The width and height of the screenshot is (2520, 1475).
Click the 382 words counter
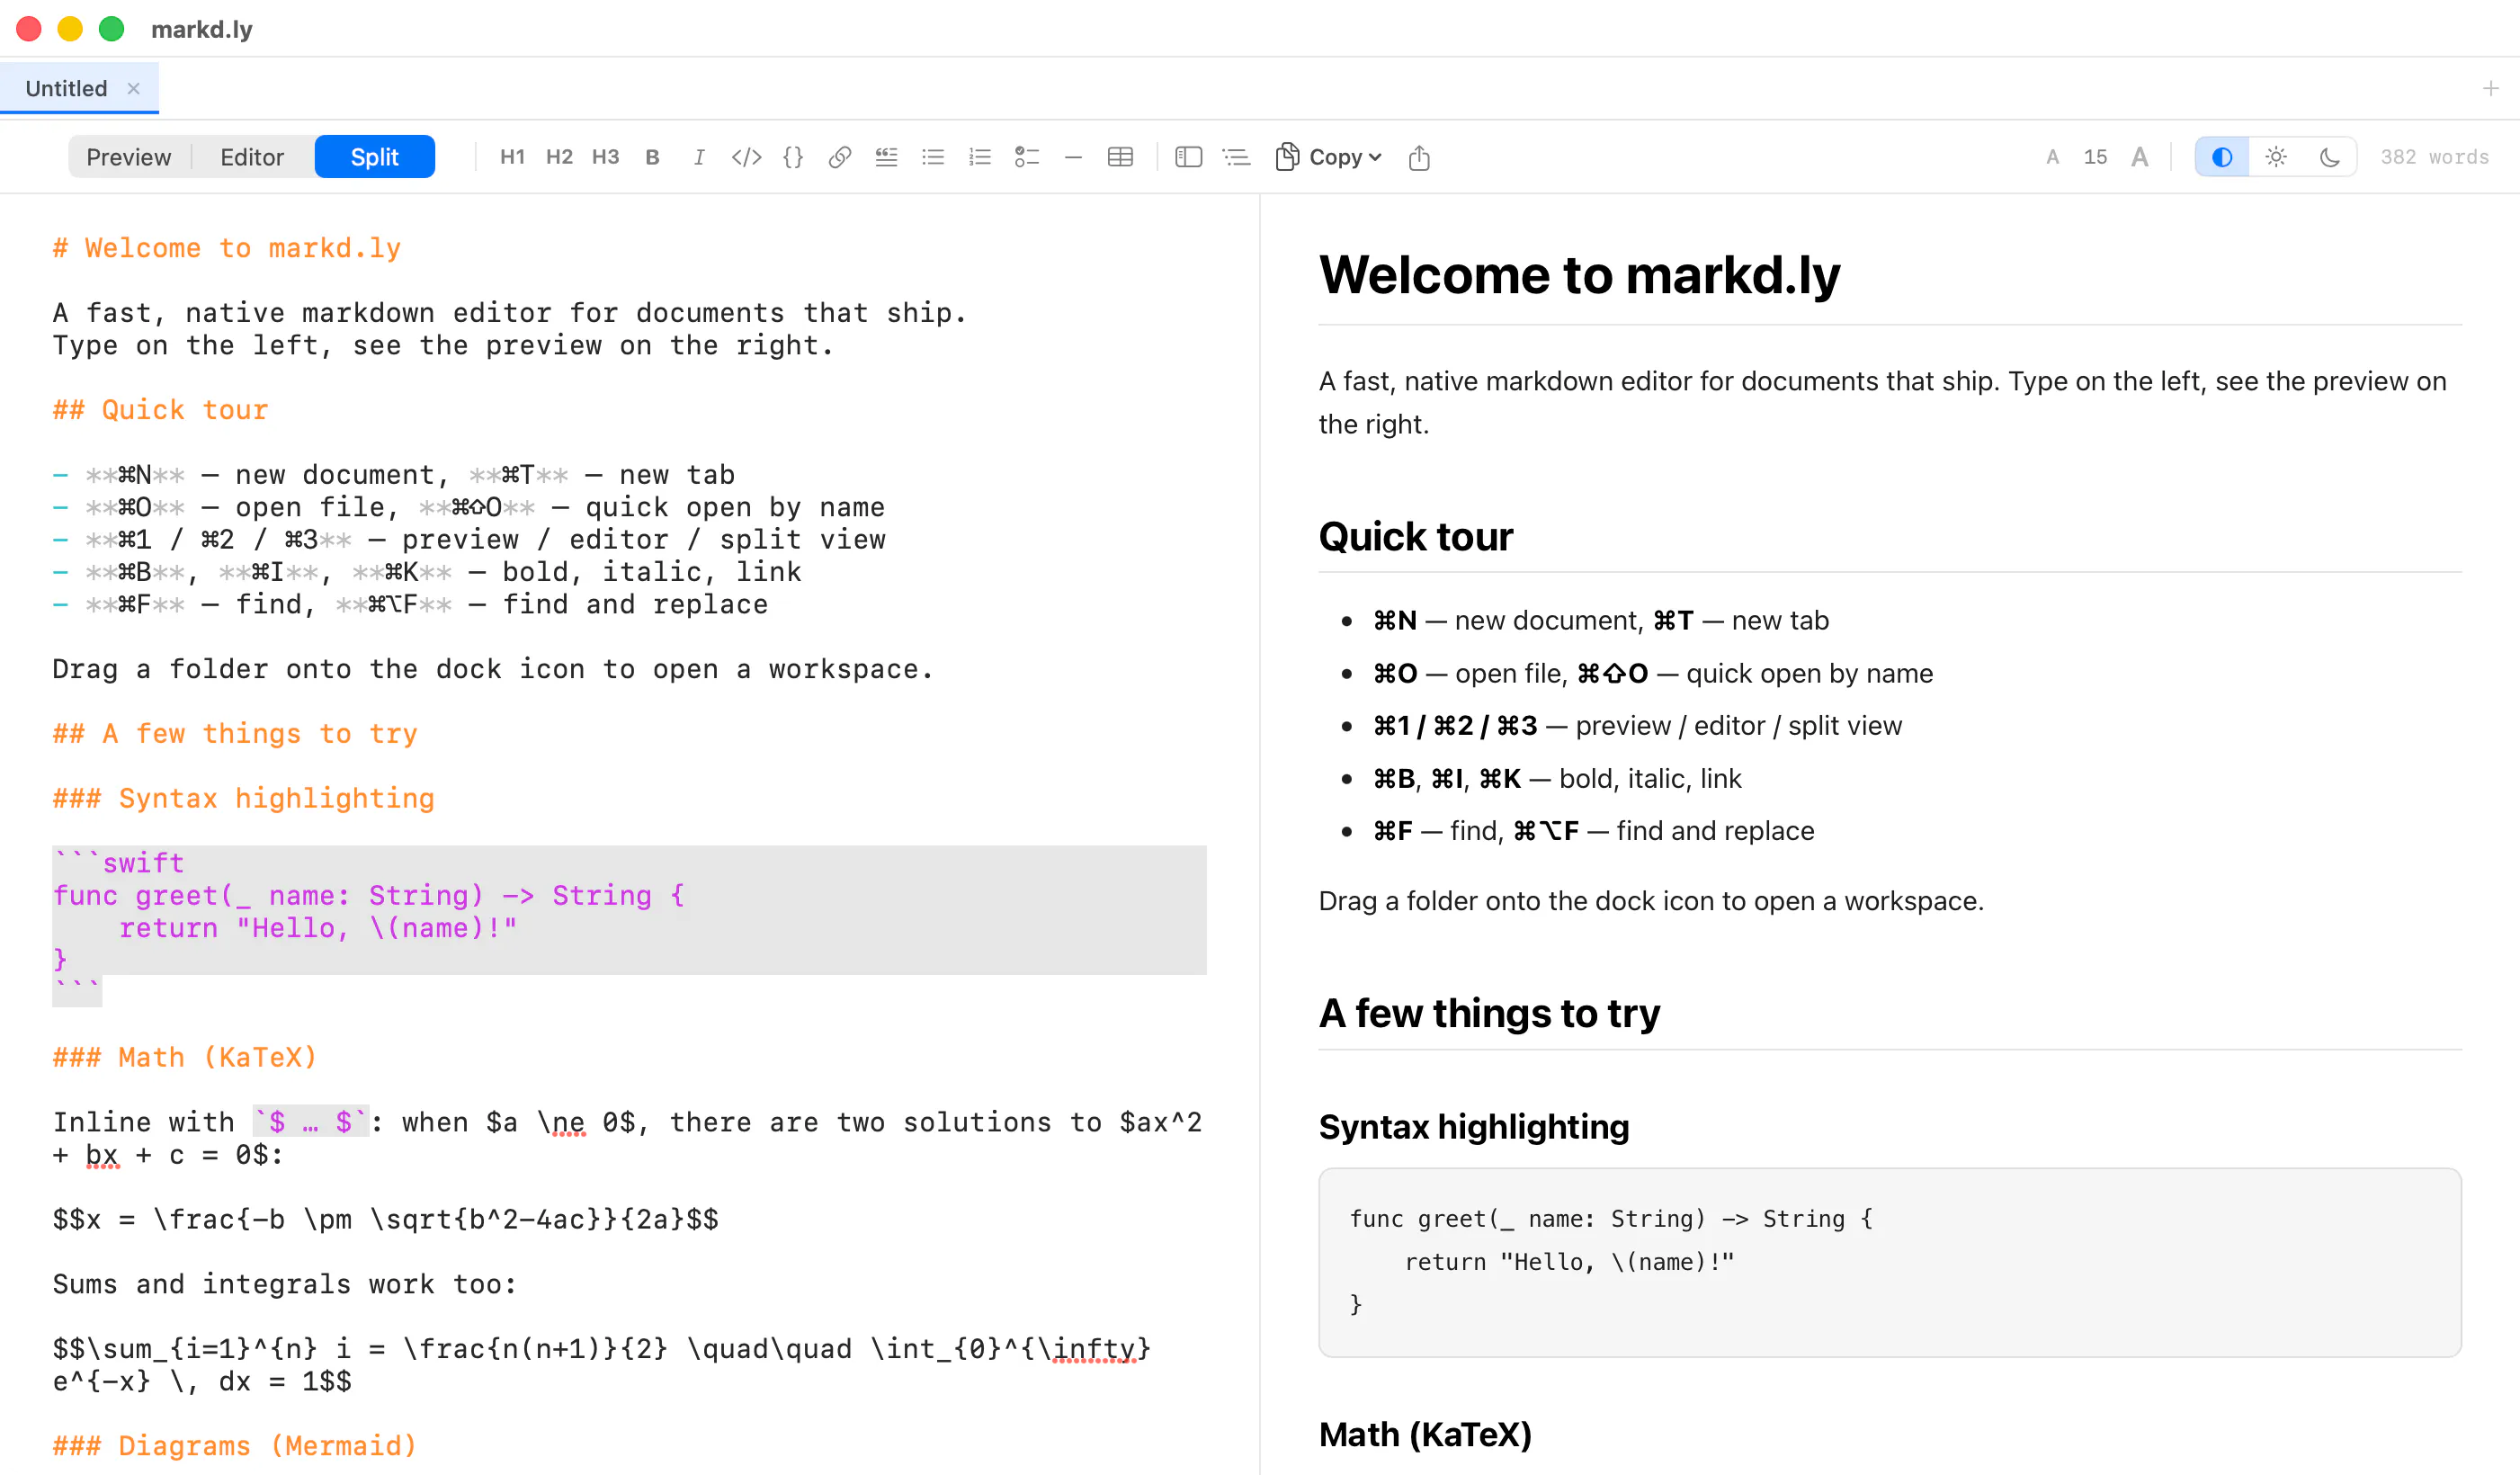pos(2434,157)
